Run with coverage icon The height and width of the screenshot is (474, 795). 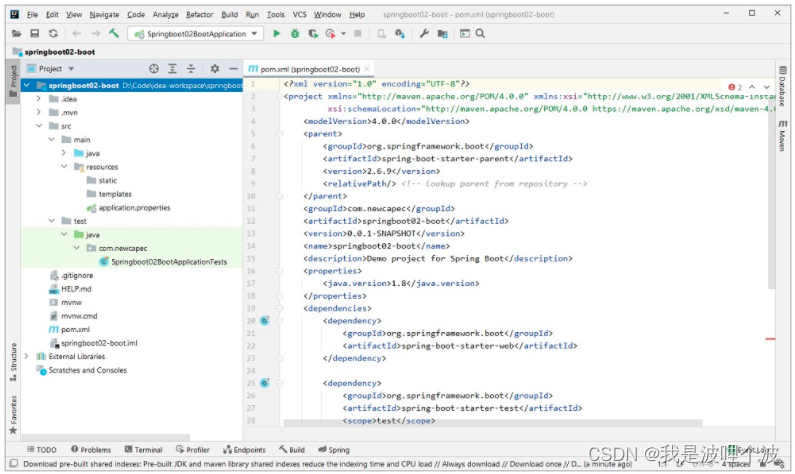[313, 34]
